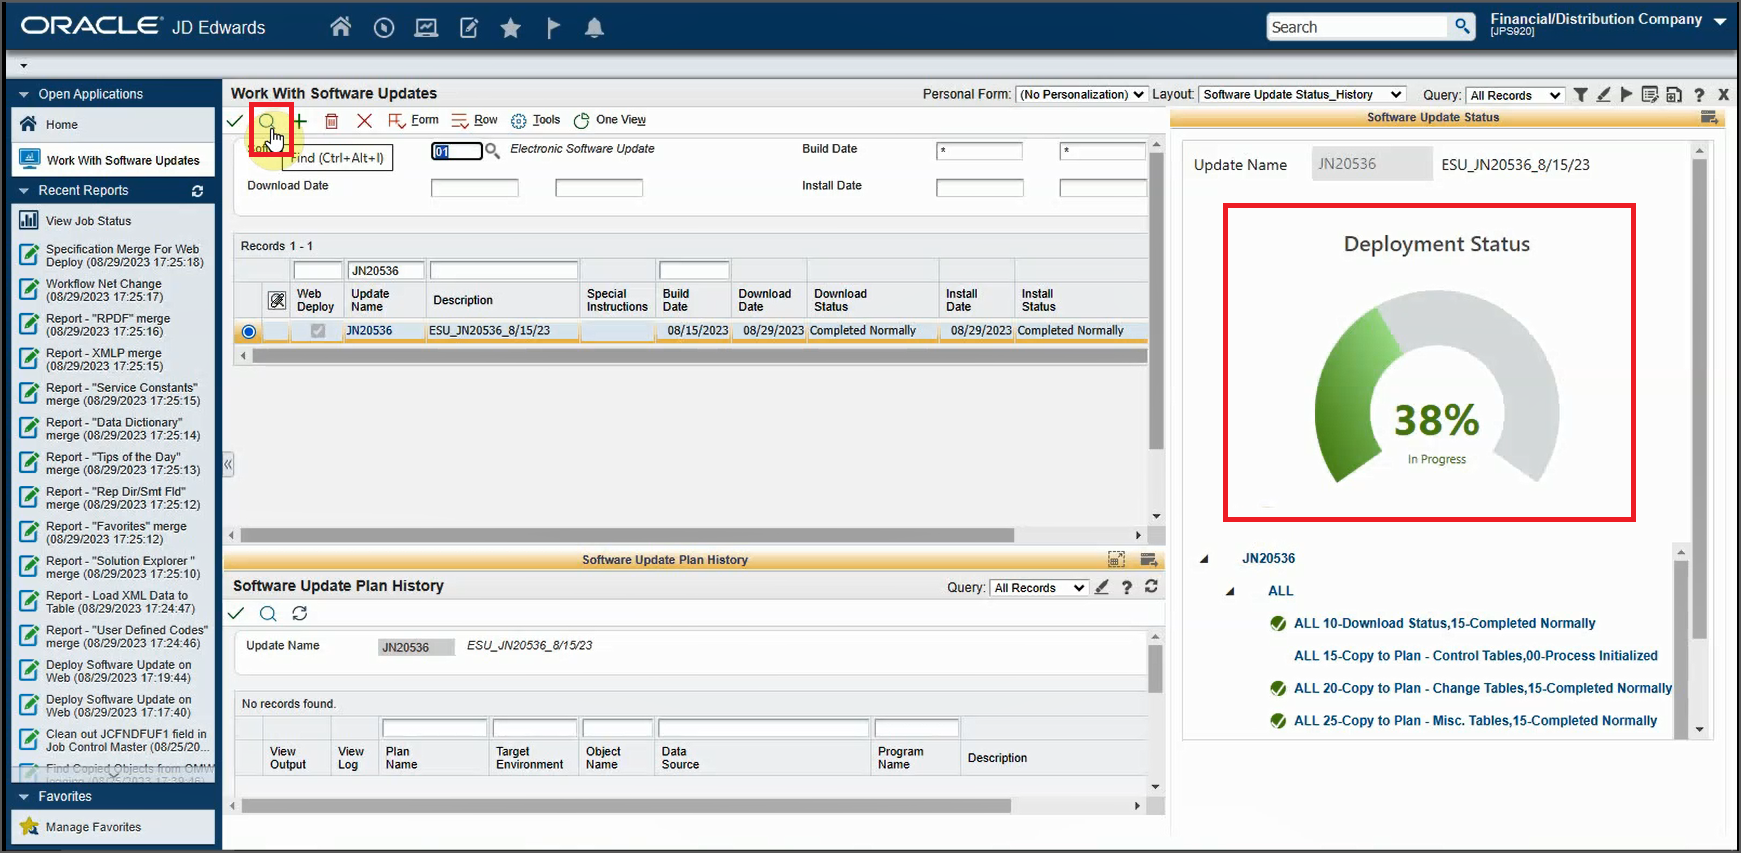Screen dimensions: 1741x853
Task: Collapse the left navigation panel handle
Action: click(x=228, y=464)
